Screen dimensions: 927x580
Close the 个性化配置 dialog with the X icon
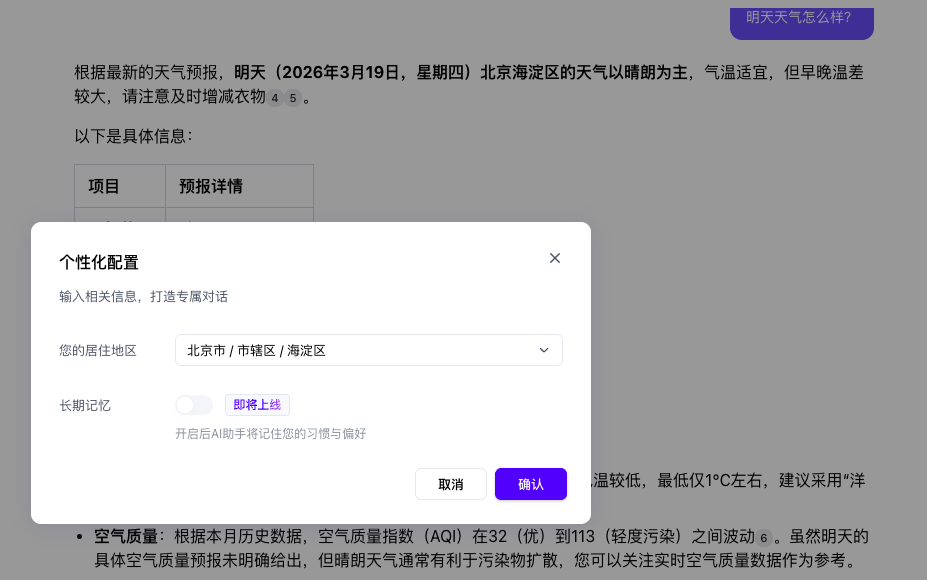click(x=555, y=258)
